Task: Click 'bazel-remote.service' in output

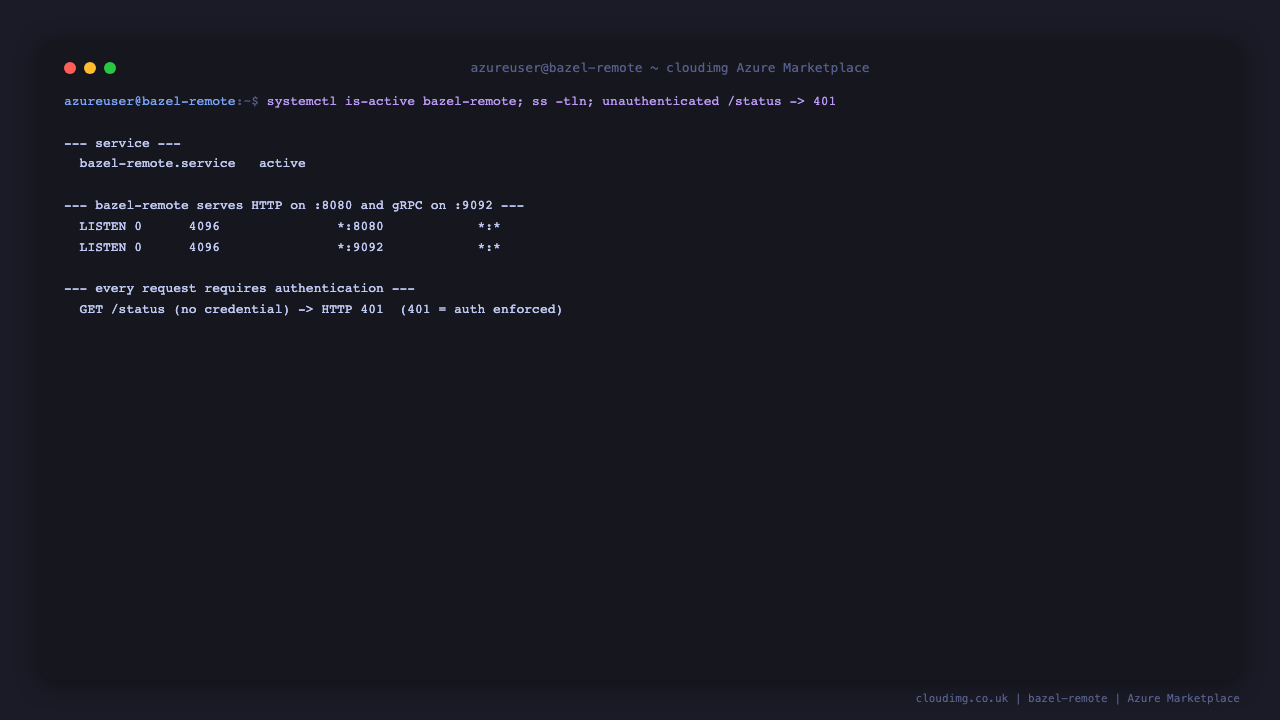Action: [158, 163]
